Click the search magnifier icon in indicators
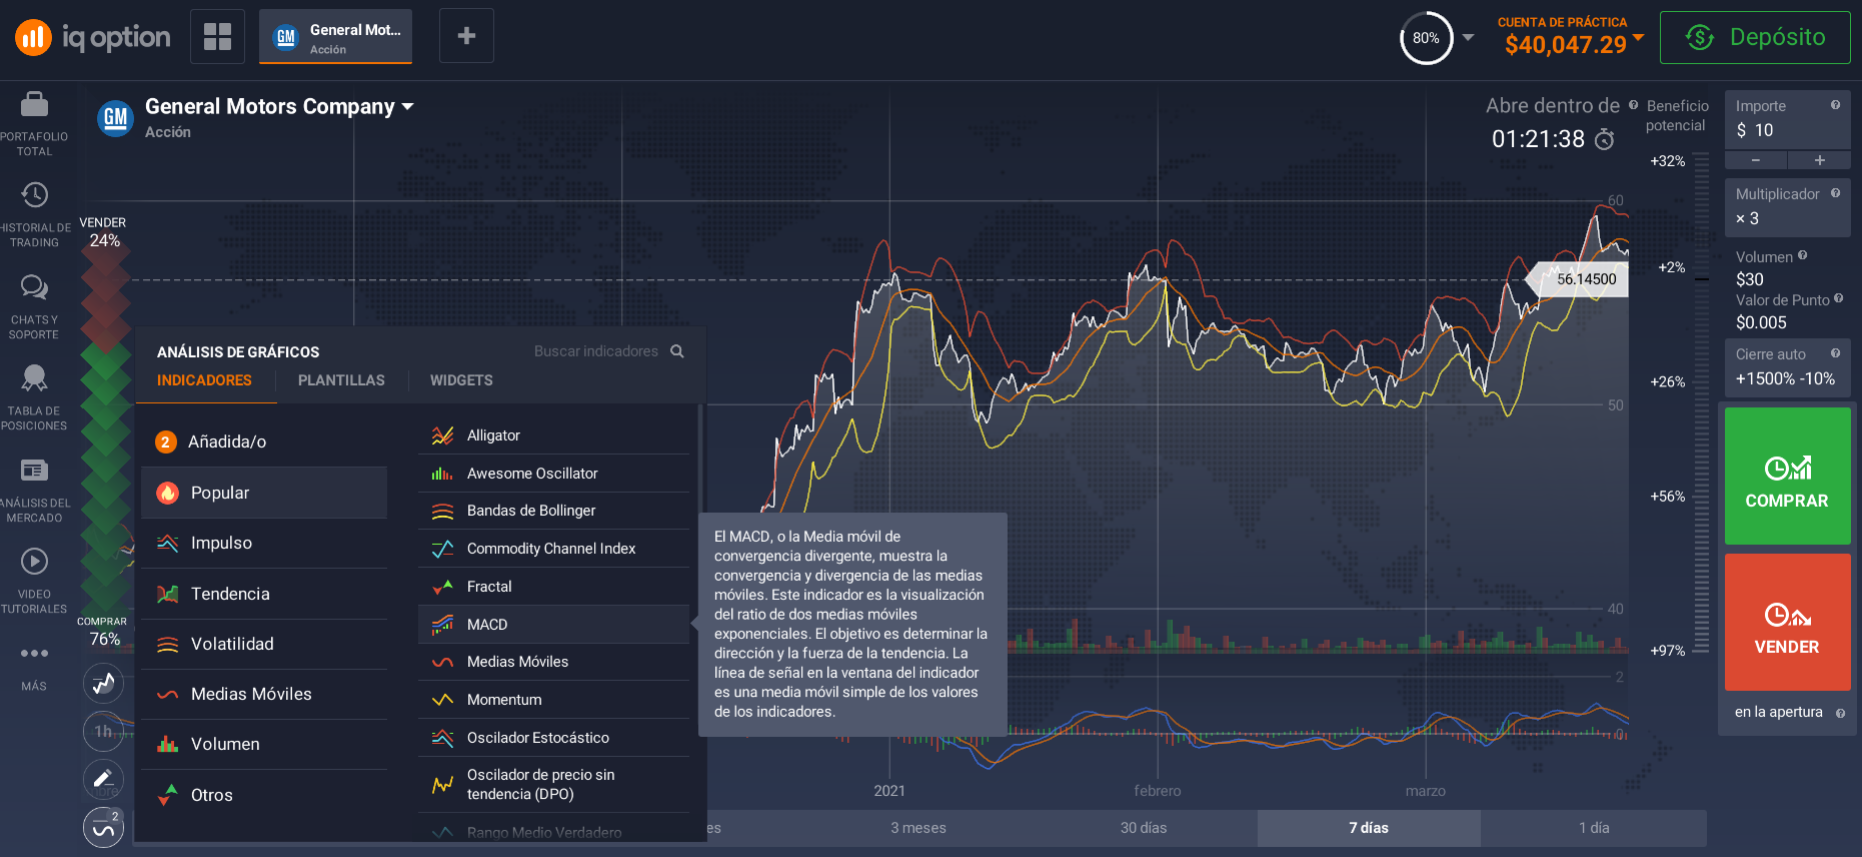Screen dimensions: 1862x857 pyautogui.click(x=677, y=351)
